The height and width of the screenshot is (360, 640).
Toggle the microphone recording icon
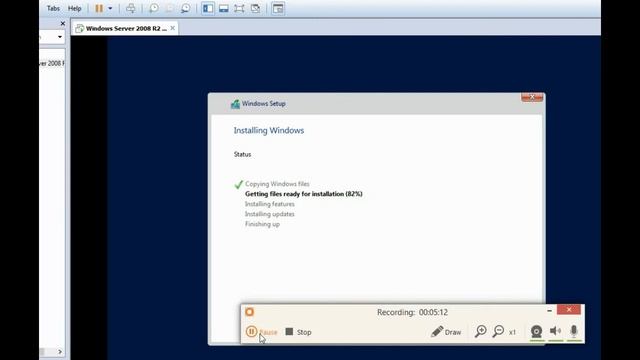(574, 331)
